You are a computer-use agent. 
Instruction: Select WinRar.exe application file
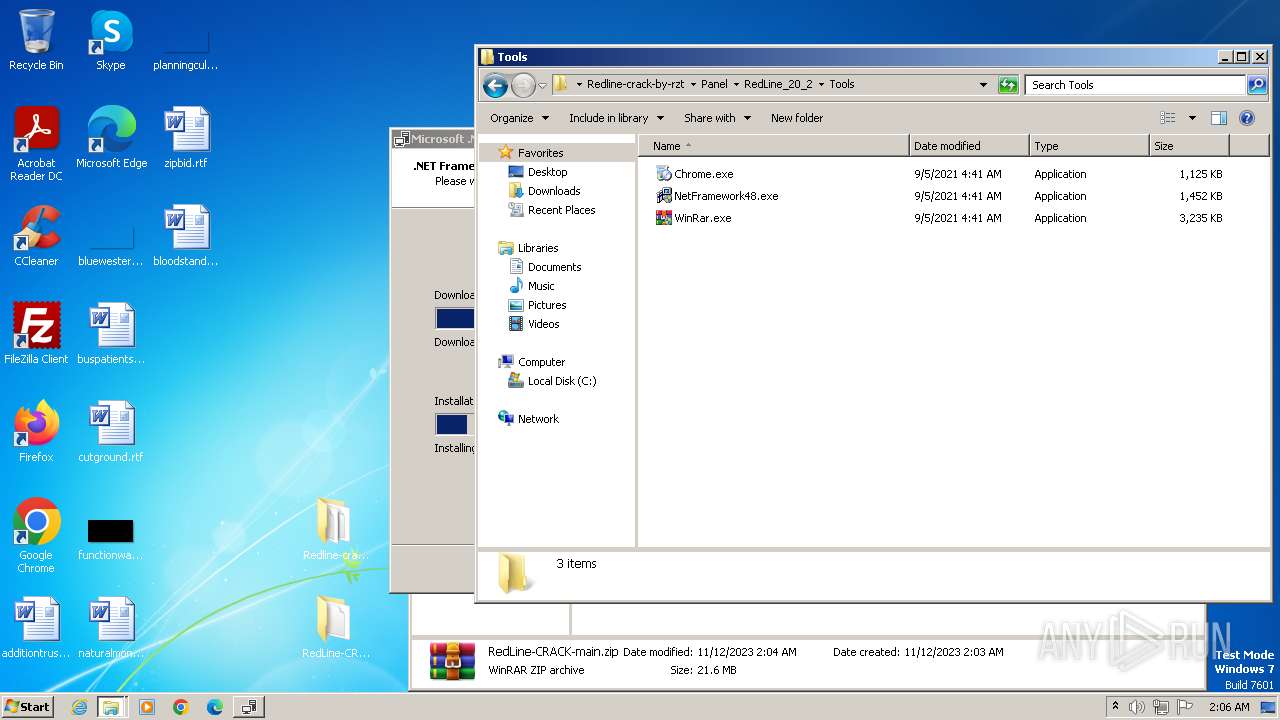693,218
